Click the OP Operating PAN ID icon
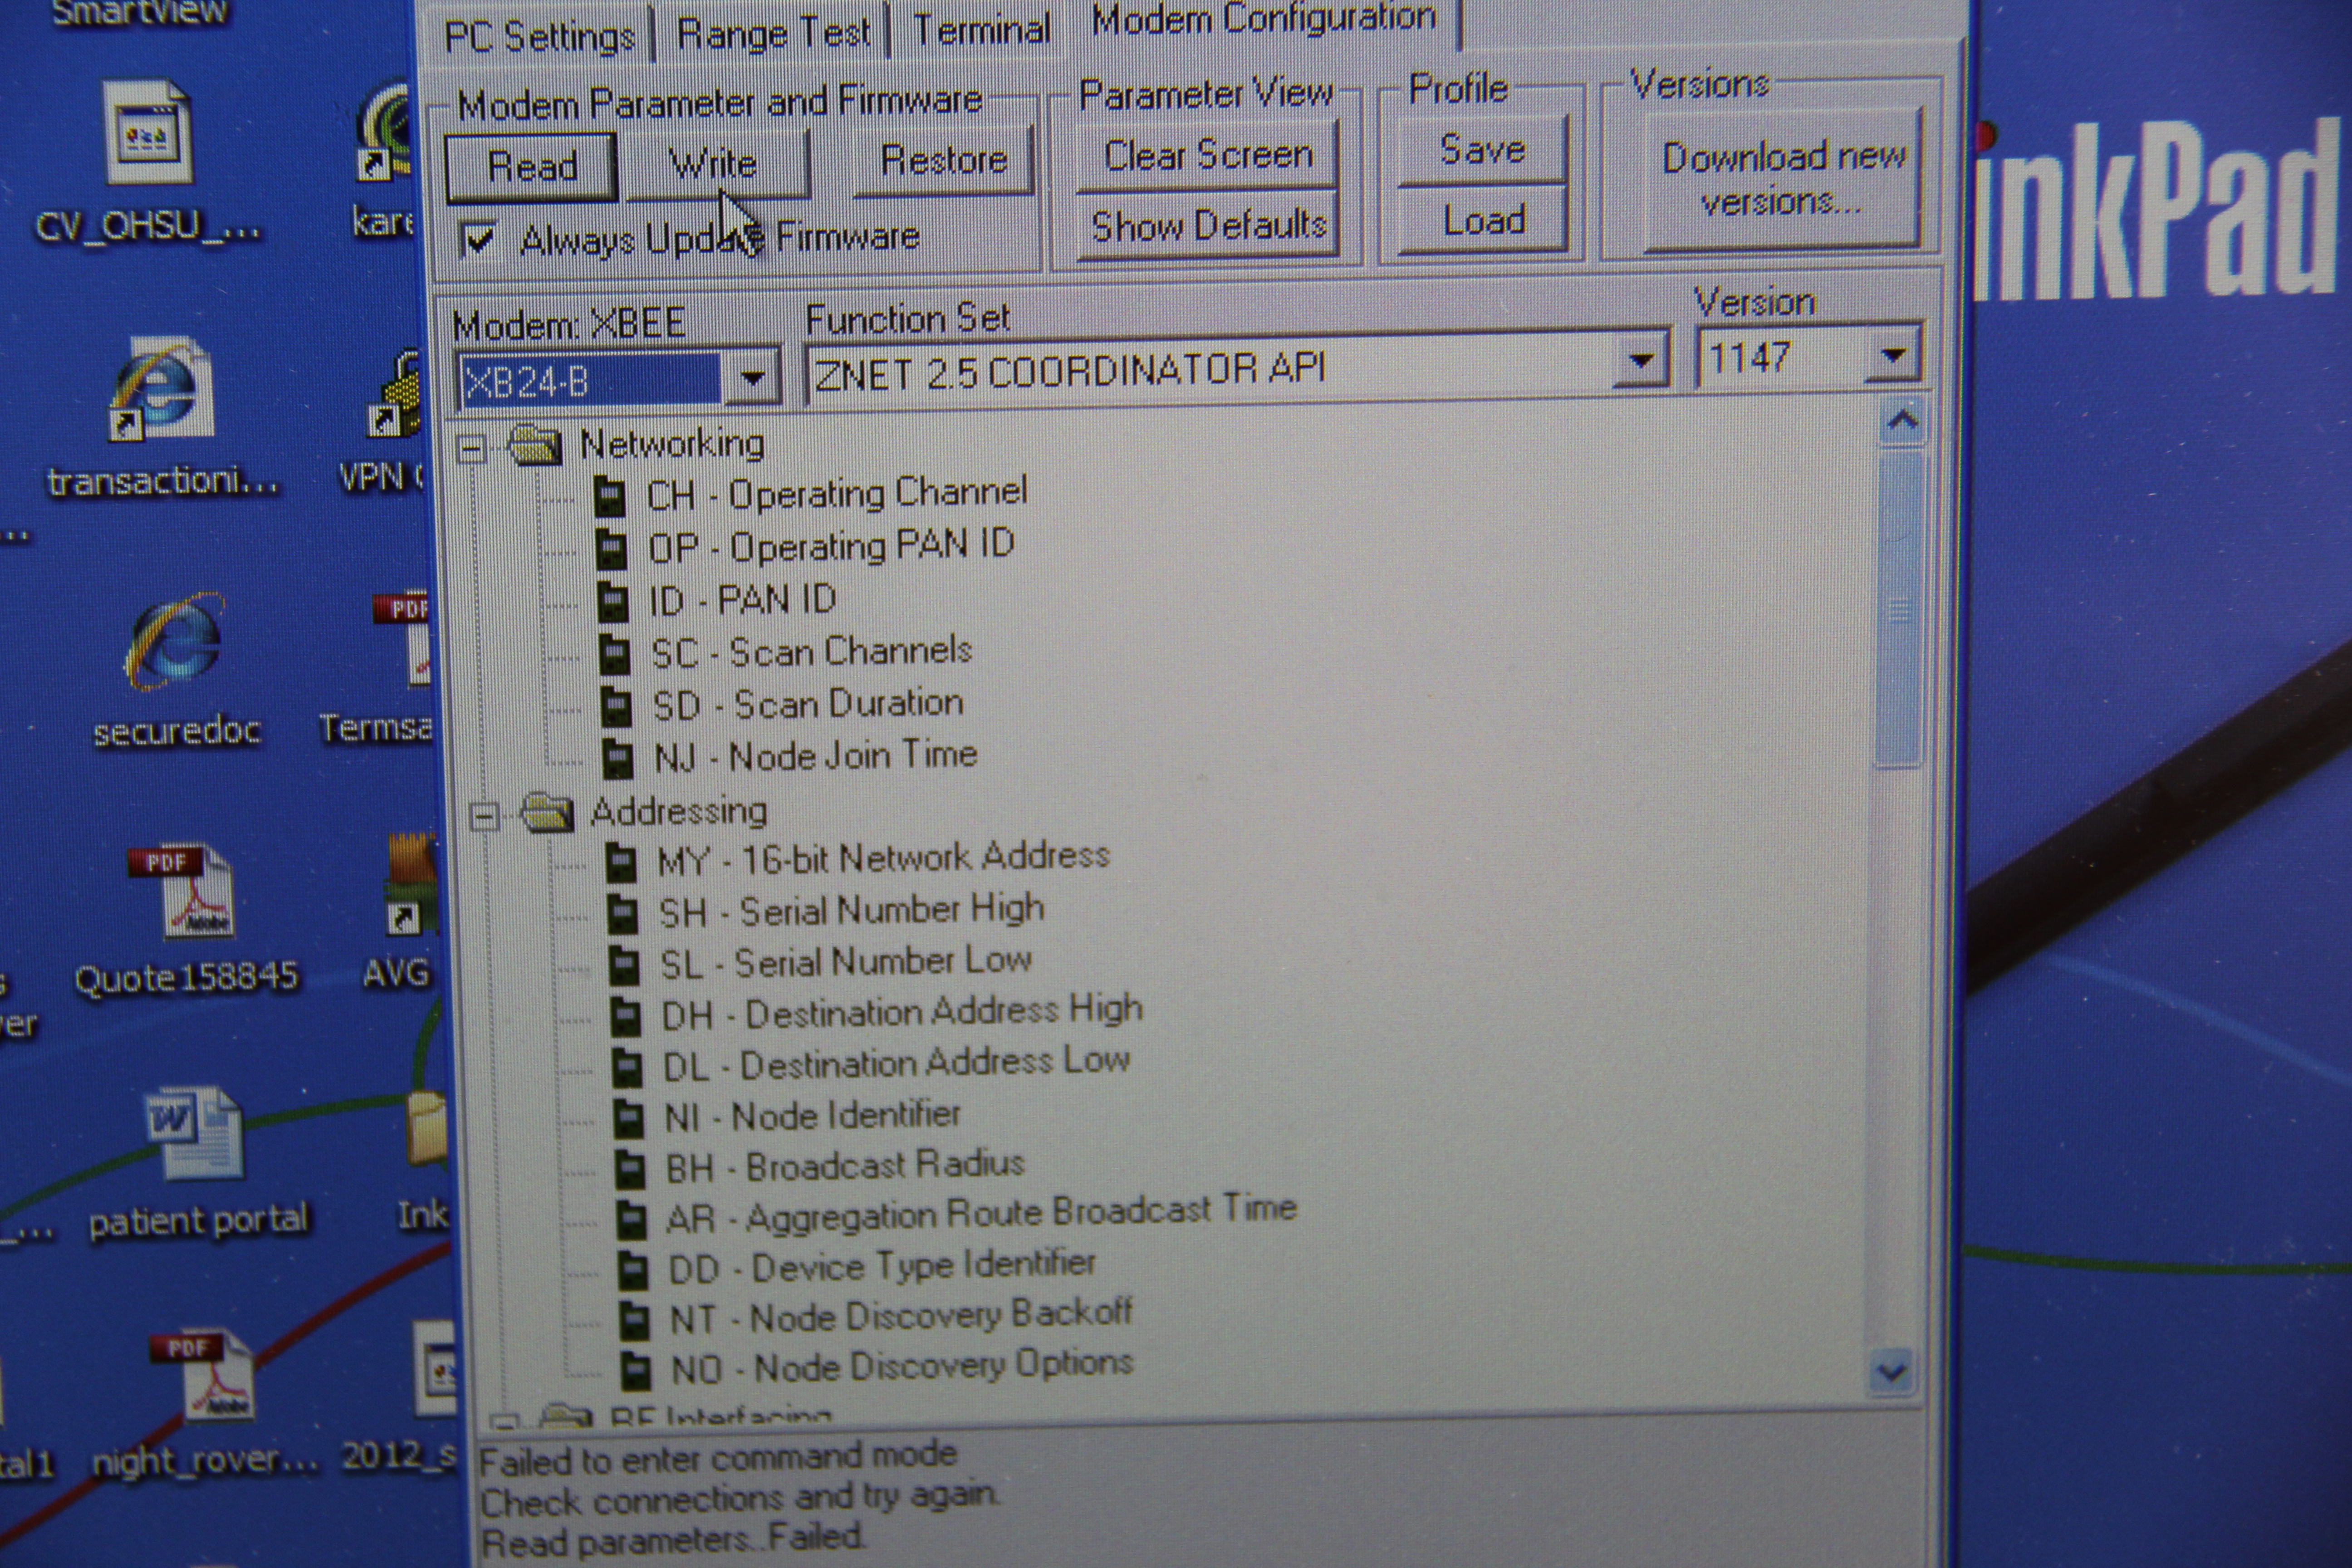This screenshot has width=2352, height=1568. click(611, 549)
